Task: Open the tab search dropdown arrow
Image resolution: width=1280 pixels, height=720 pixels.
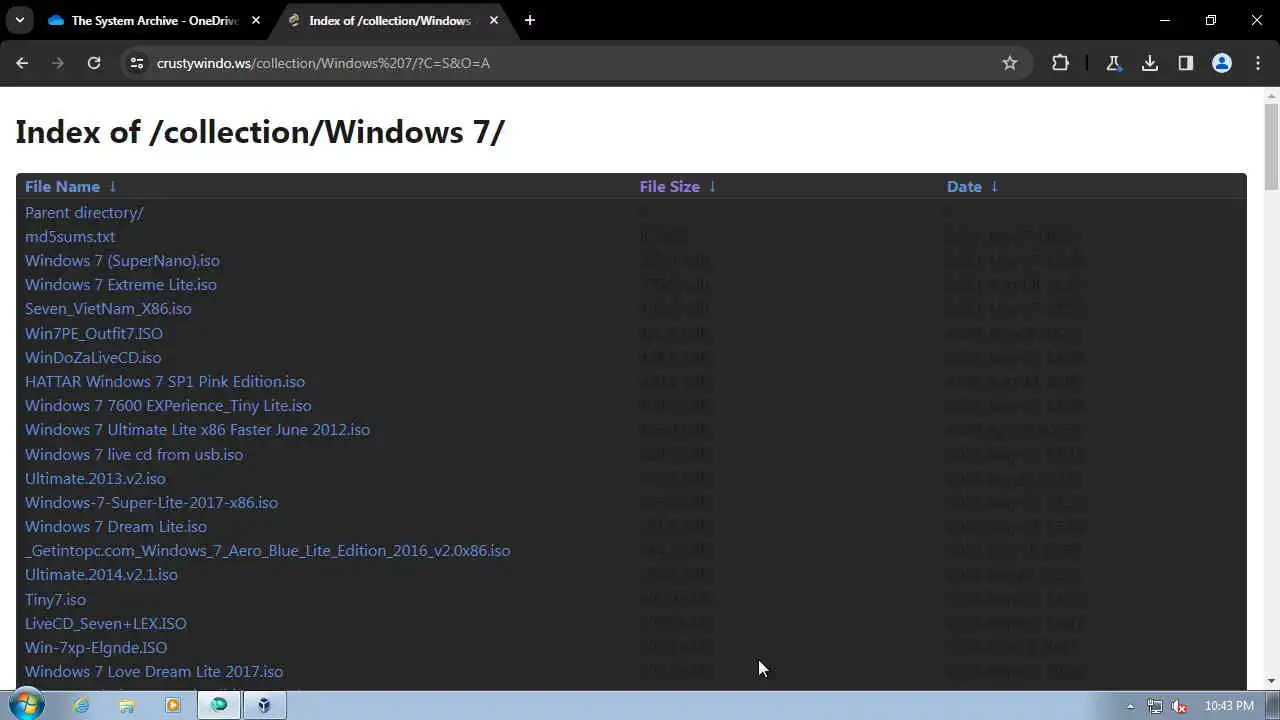Action: pyautogui.click(x=19, y=20)
